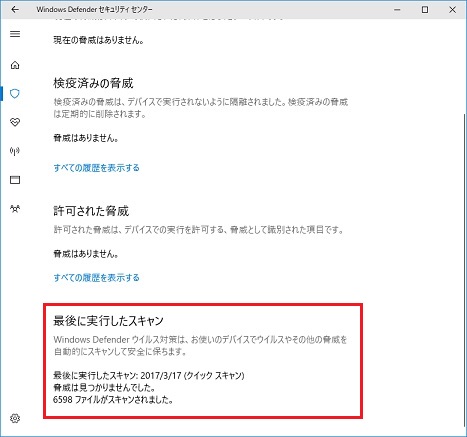Close the Windows Defender window

pos(452,10)
